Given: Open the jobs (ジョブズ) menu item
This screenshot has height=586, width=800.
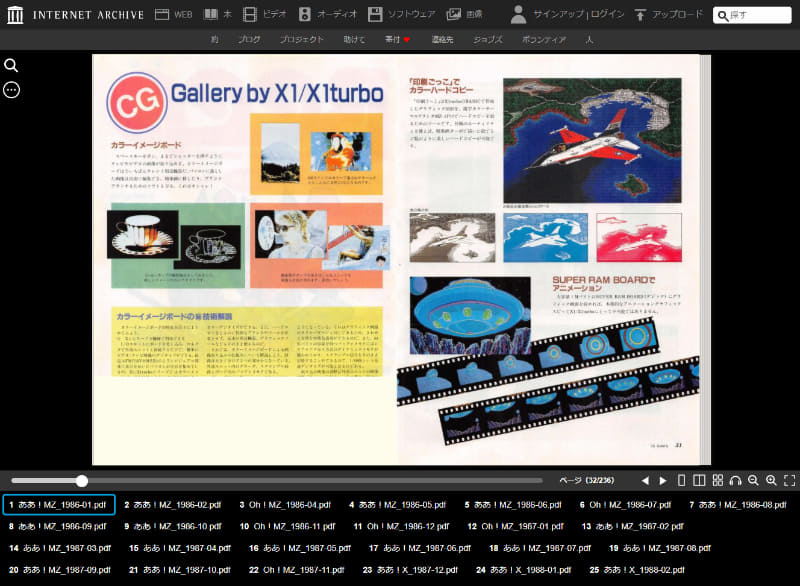Looking at the screenshot, I should 488,39.
